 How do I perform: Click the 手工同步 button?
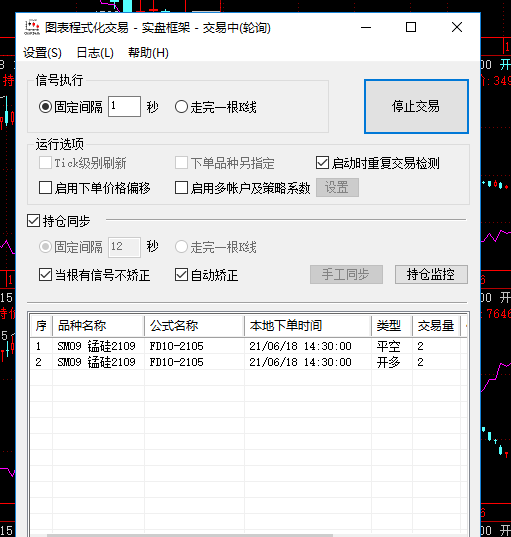point(346,274)
